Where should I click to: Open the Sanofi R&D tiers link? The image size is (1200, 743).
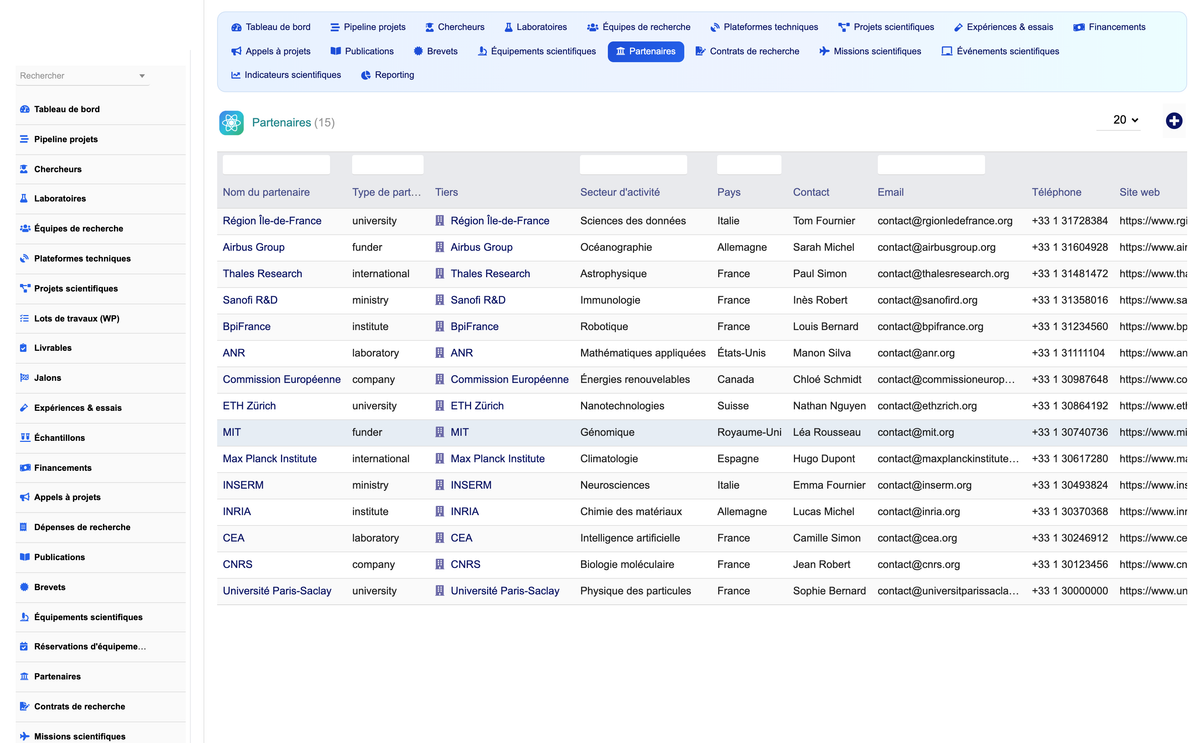[478, 300]
